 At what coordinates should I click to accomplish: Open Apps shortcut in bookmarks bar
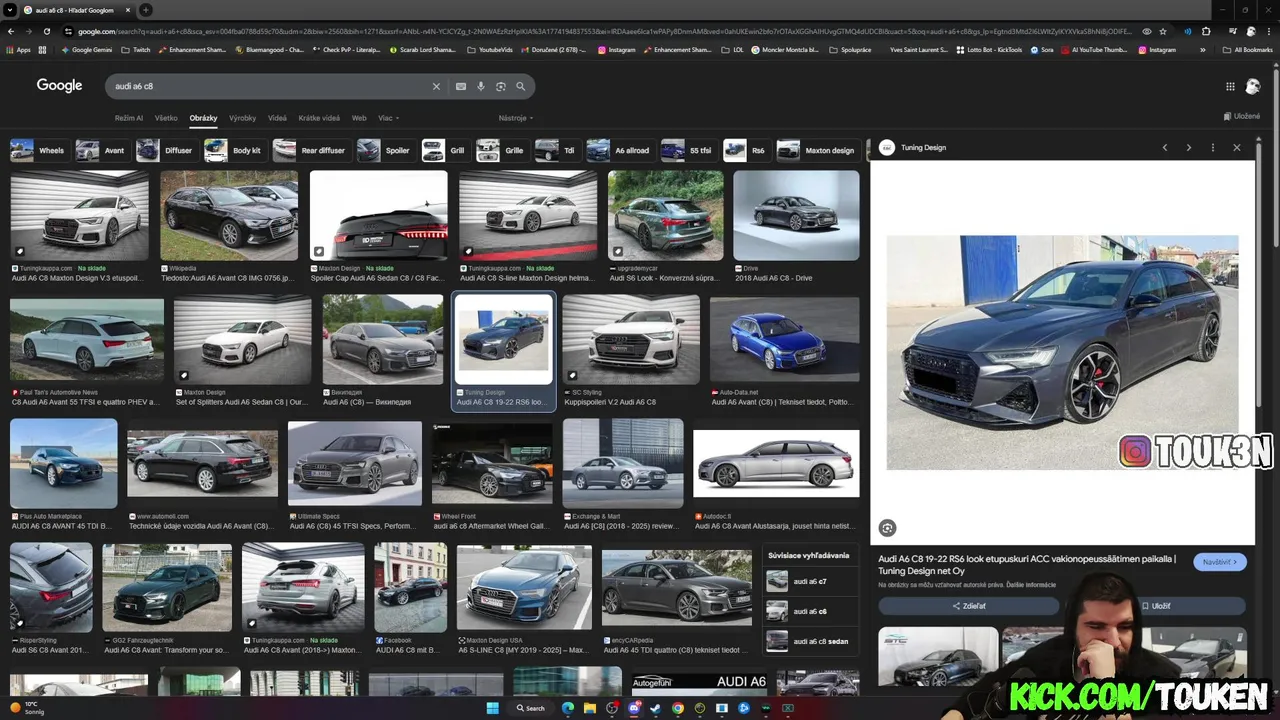18,50
